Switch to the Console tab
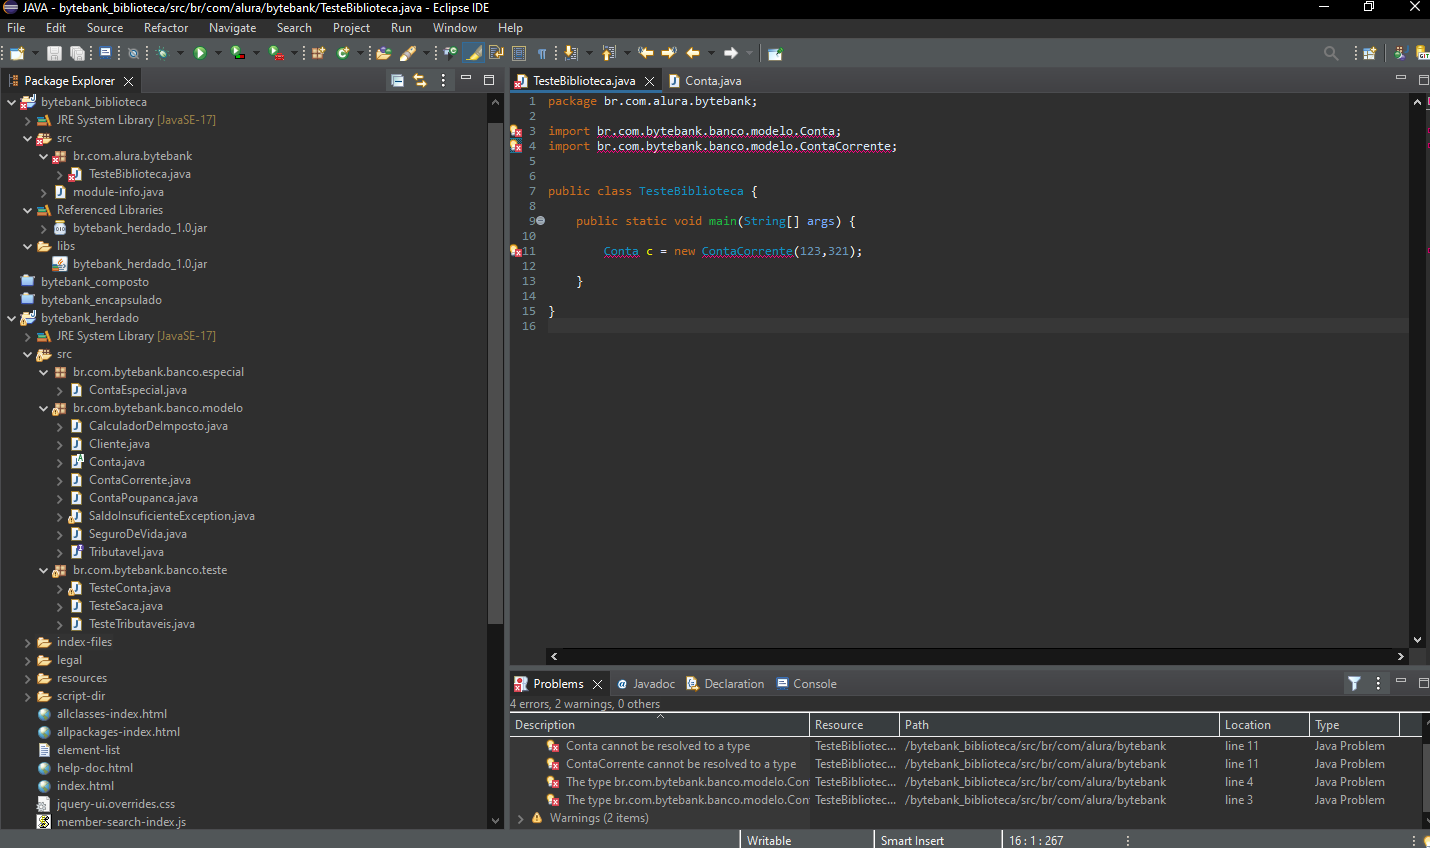This screenshot has height=848, width=1430. point(806,684)
